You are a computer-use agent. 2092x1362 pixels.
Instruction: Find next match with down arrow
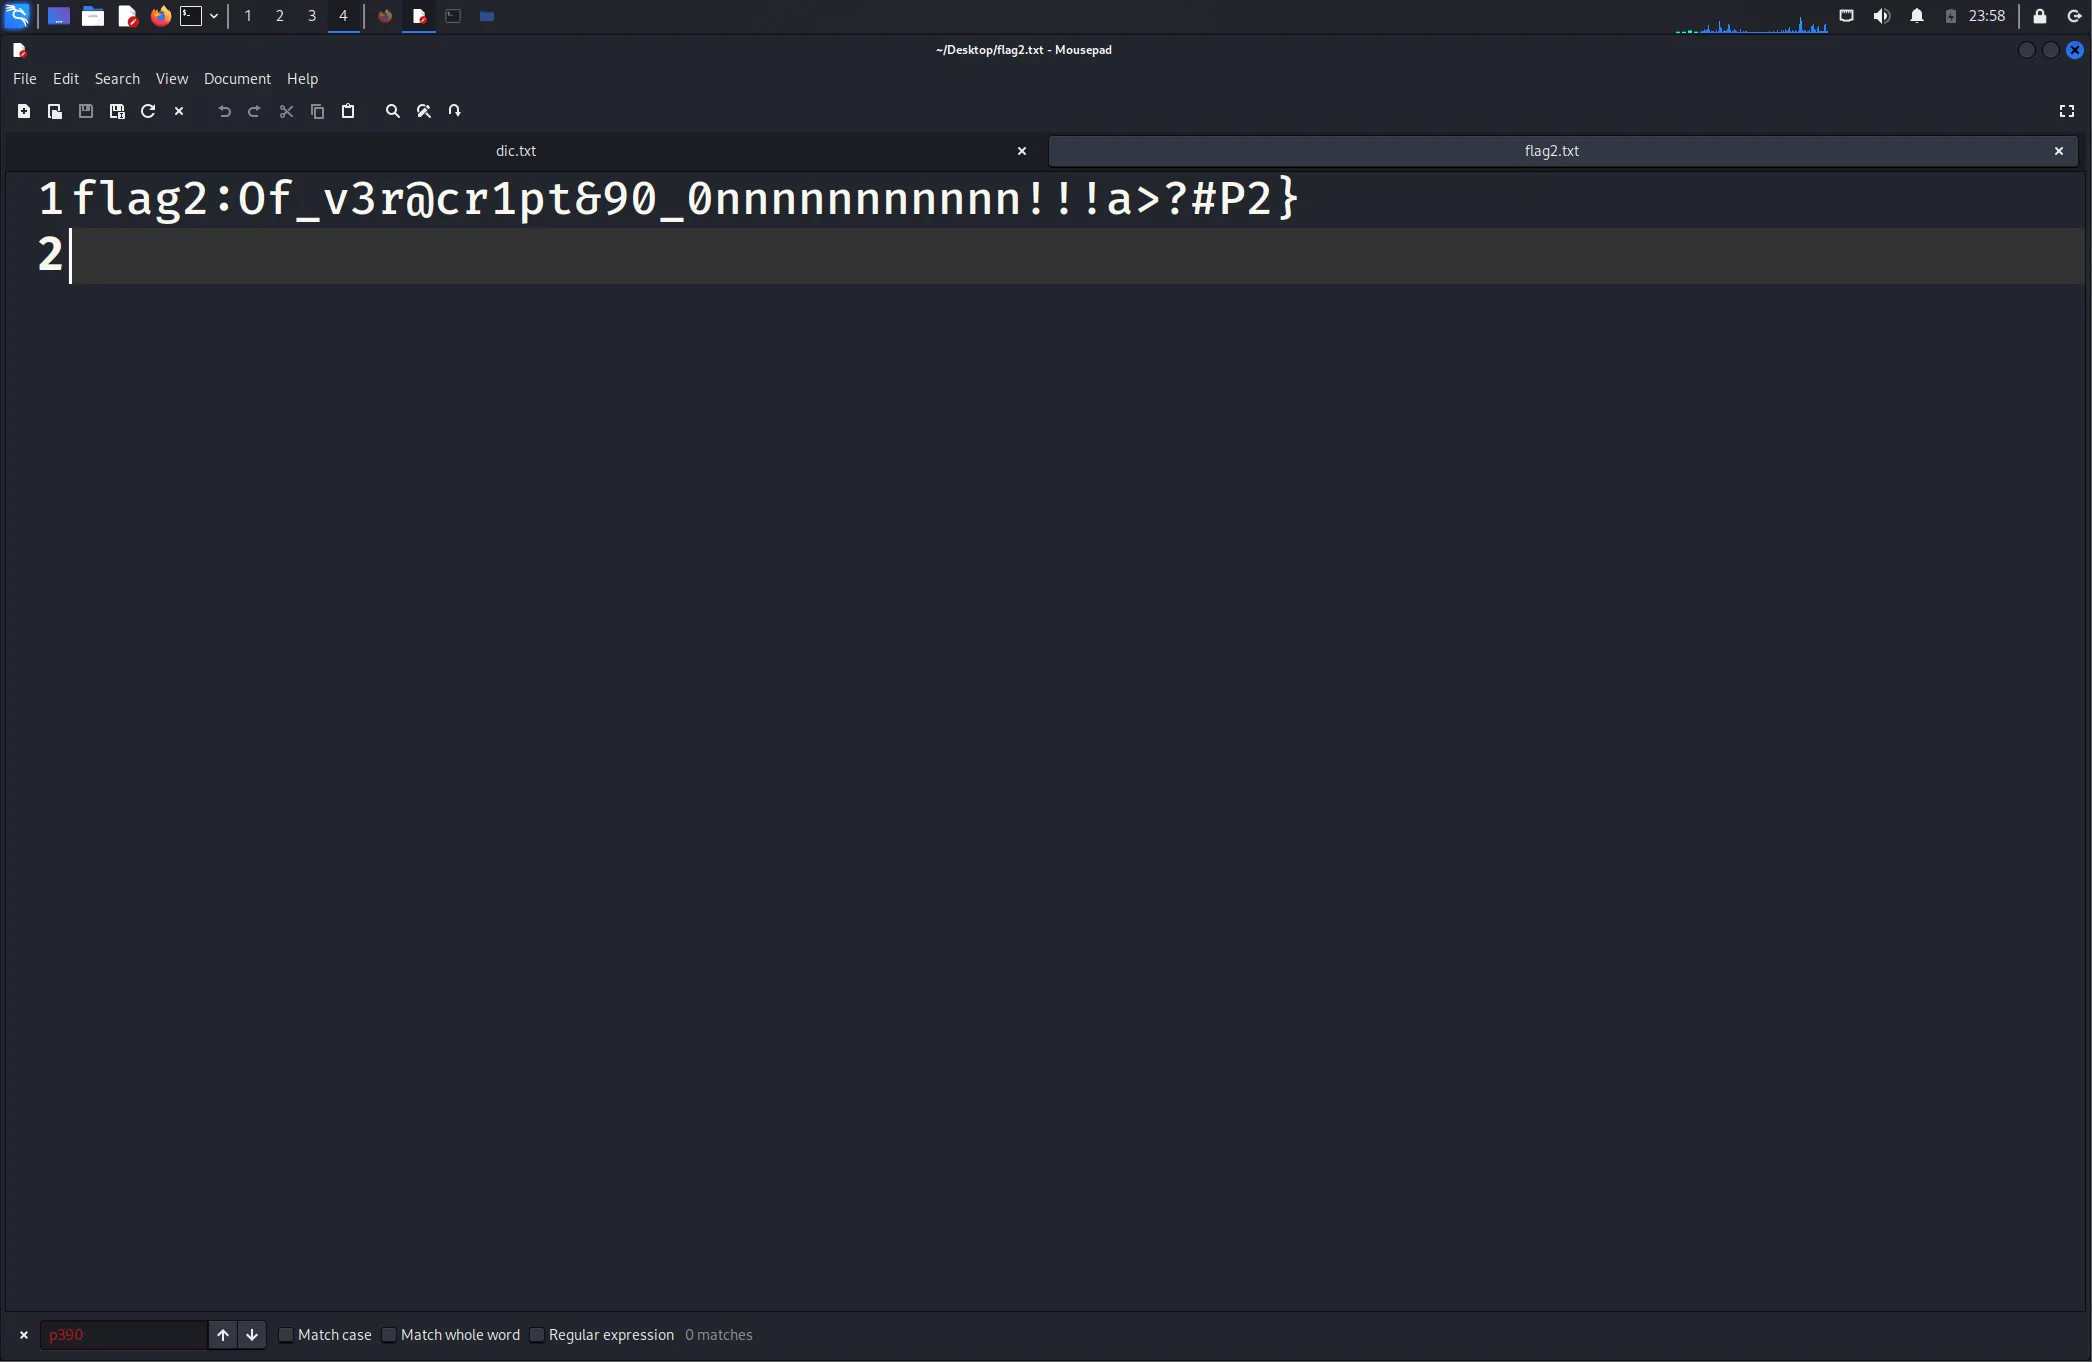tap(252, 1335)
